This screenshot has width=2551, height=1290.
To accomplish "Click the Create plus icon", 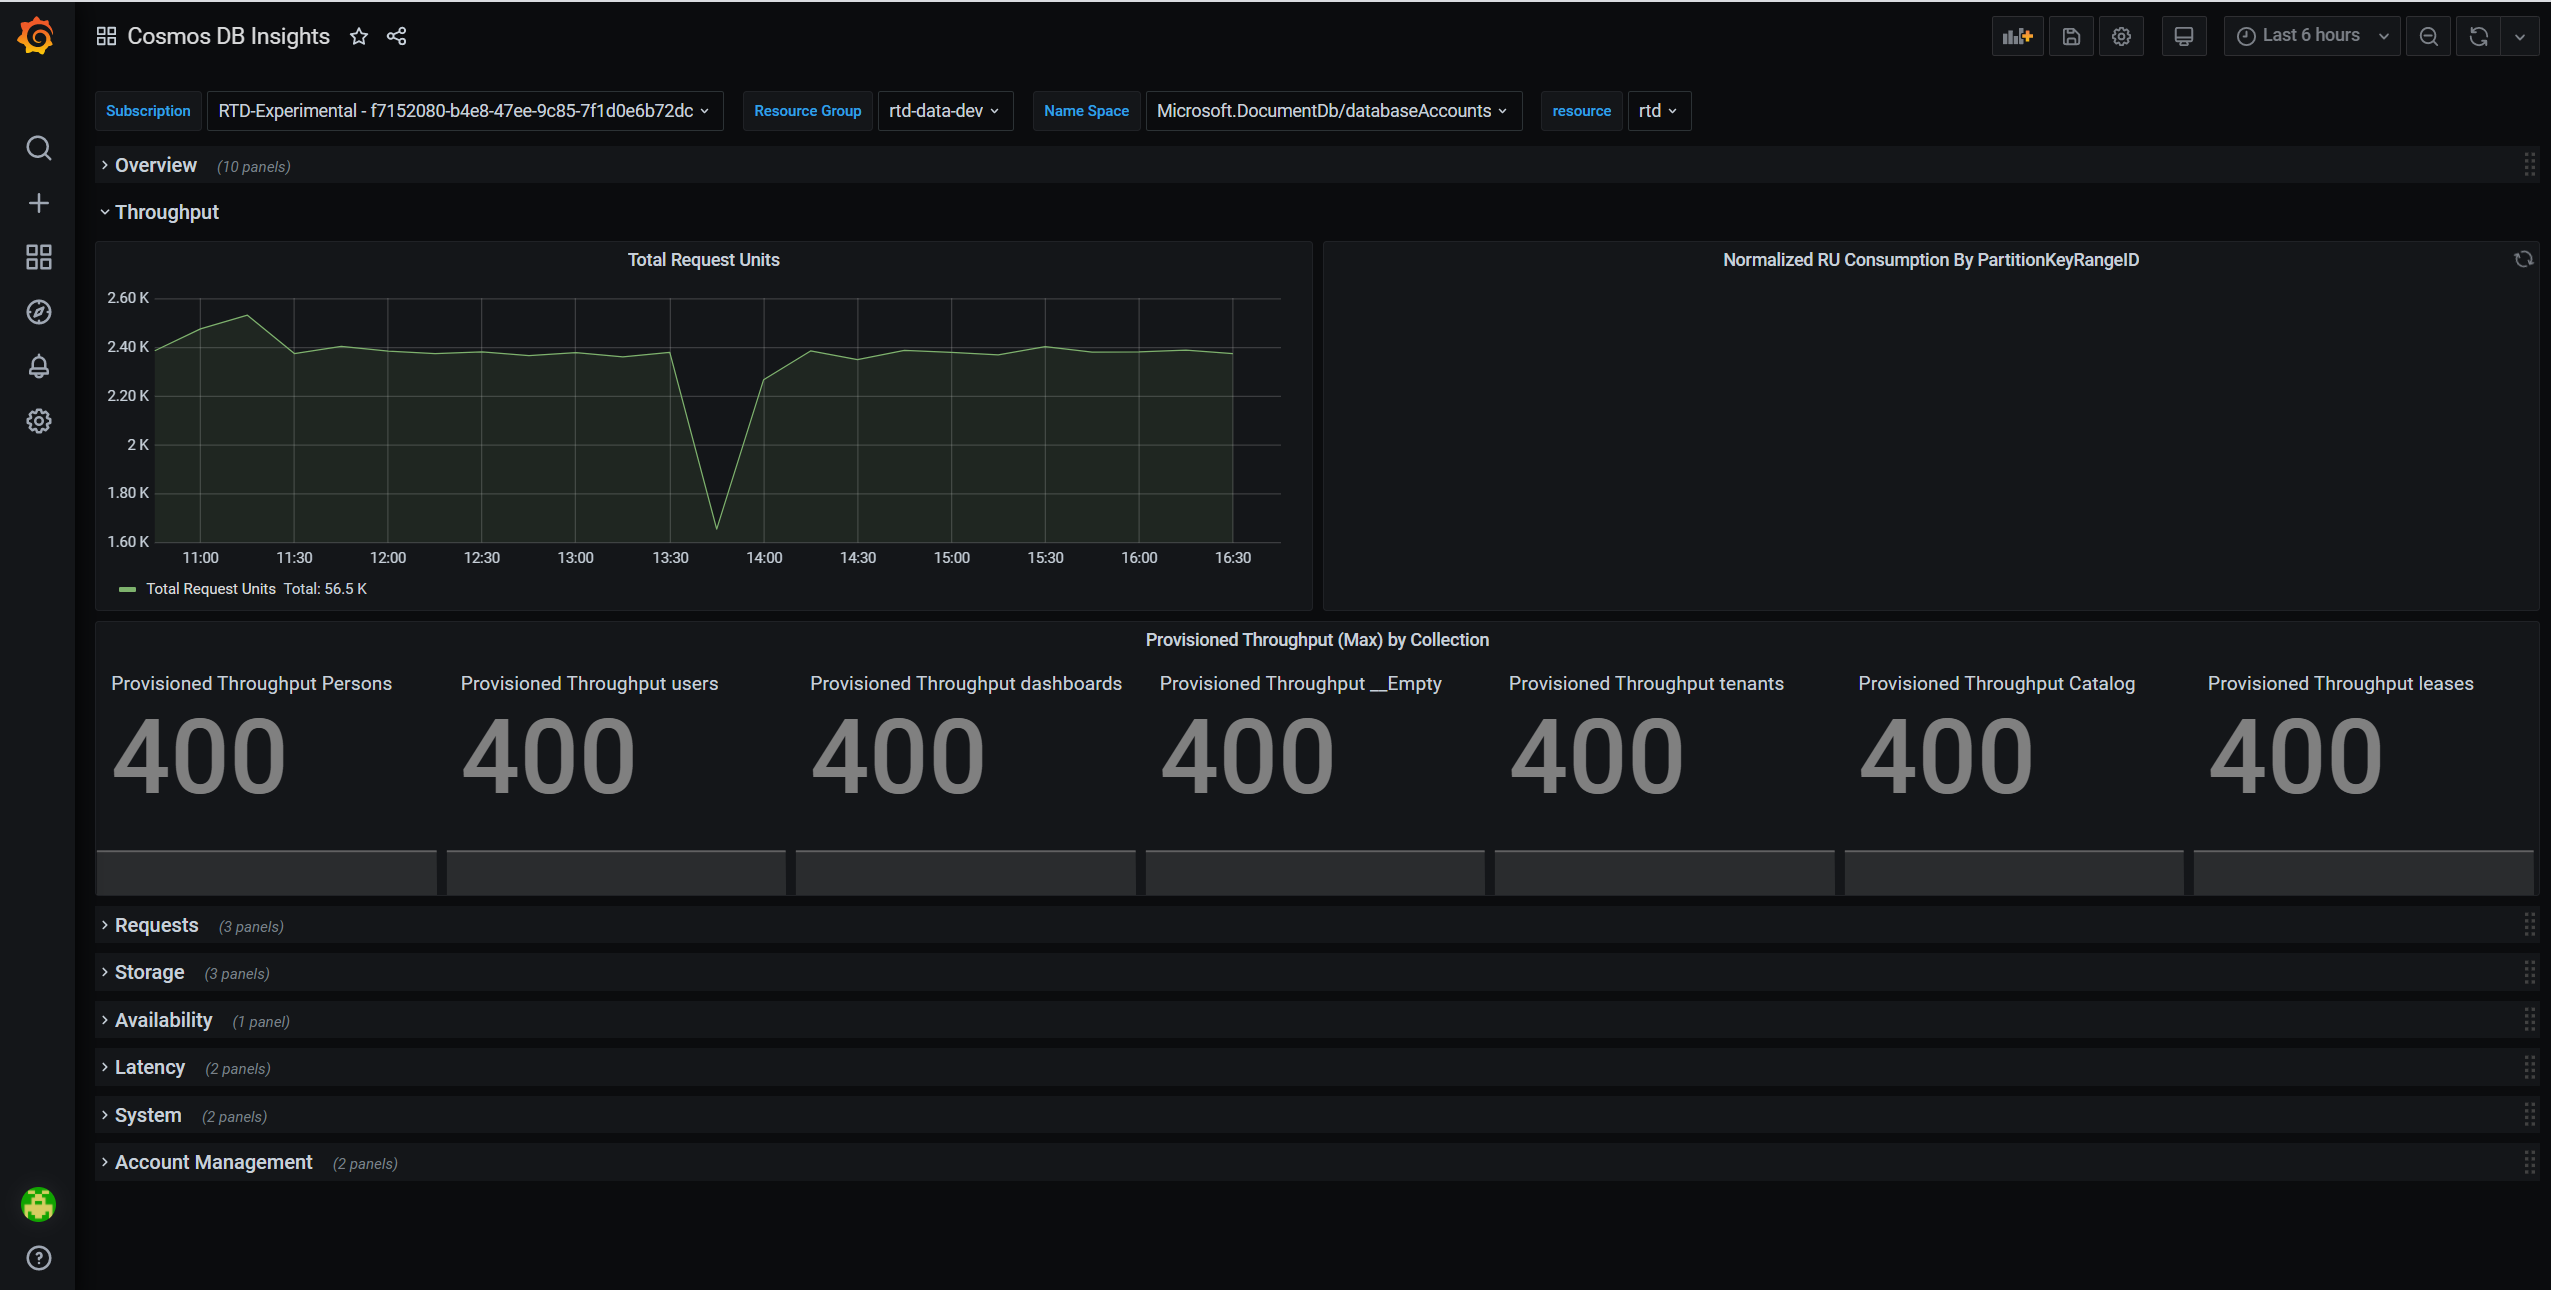I will (38, 203).
